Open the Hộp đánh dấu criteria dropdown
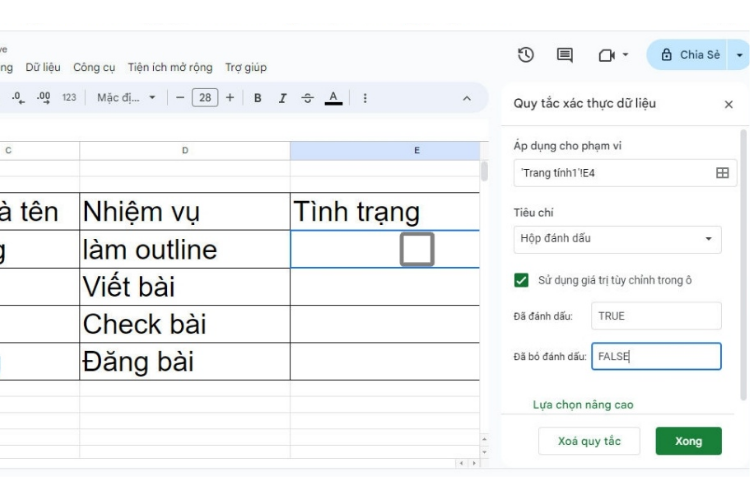Screen dimensions: 750x500 point(617,239)
